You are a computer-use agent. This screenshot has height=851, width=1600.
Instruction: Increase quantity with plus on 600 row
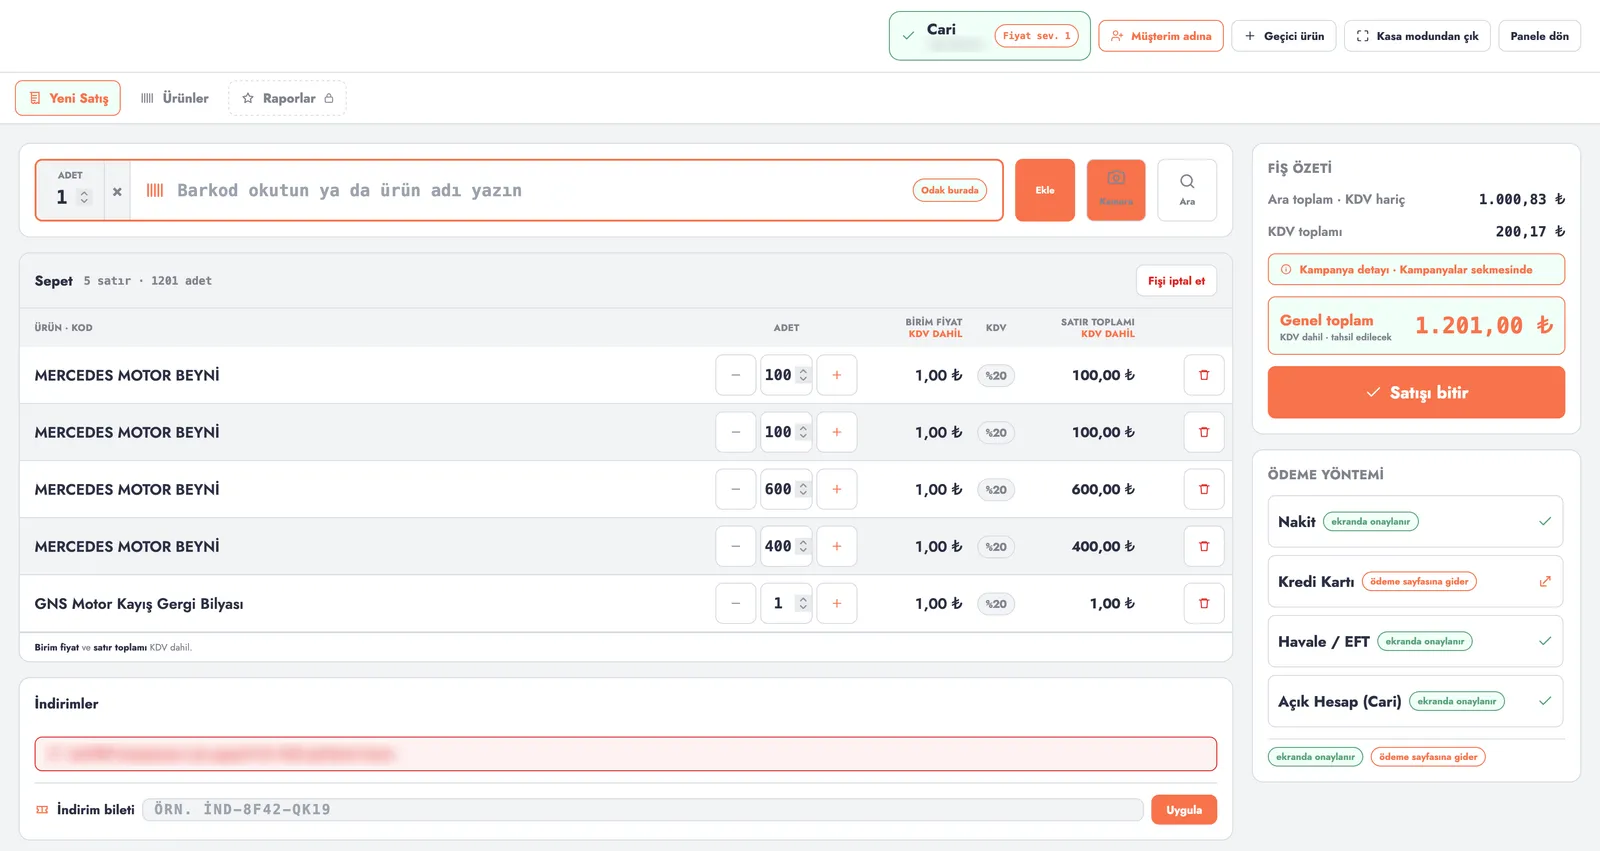pyautogui.click(x=837, y=489)
